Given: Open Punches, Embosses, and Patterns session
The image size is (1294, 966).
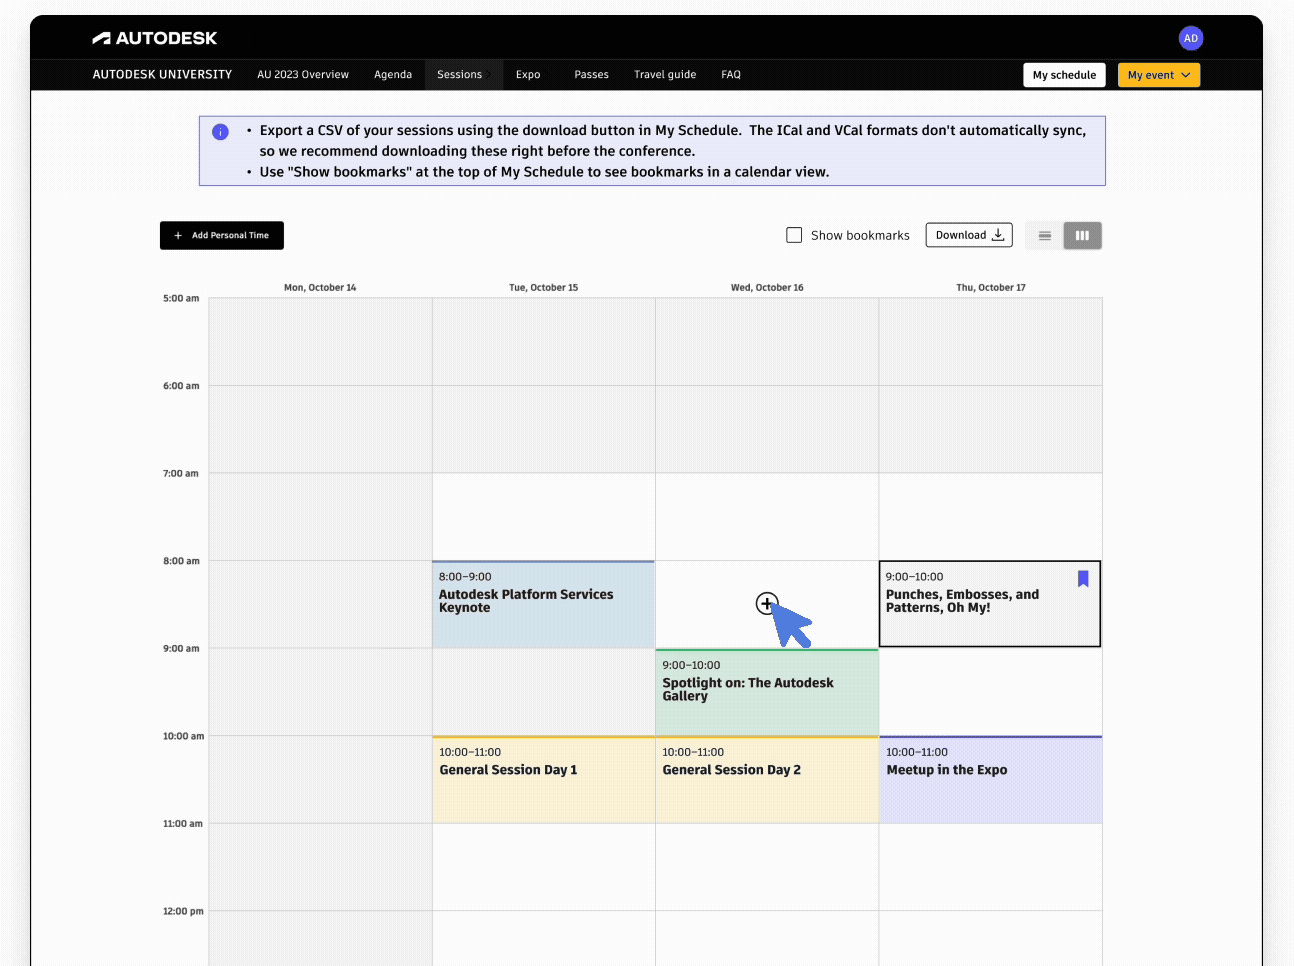Looking at the screenshot, I should [990, 604].
